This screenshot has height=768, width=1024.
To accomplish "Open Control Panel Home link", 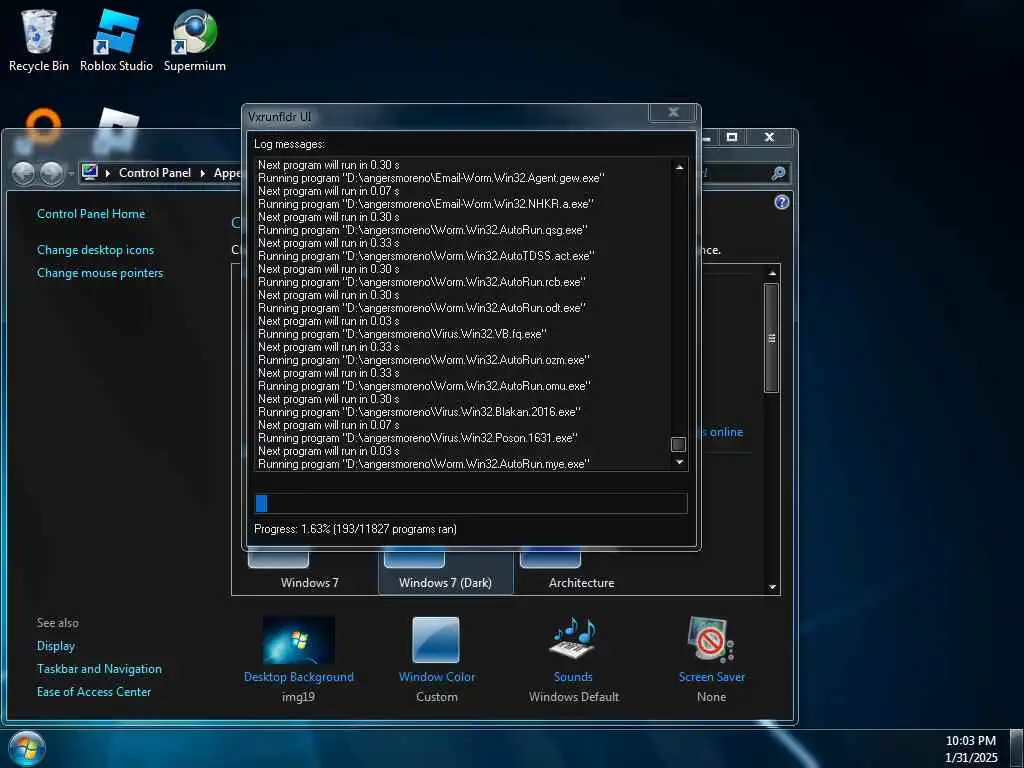I will pos(91,214).
